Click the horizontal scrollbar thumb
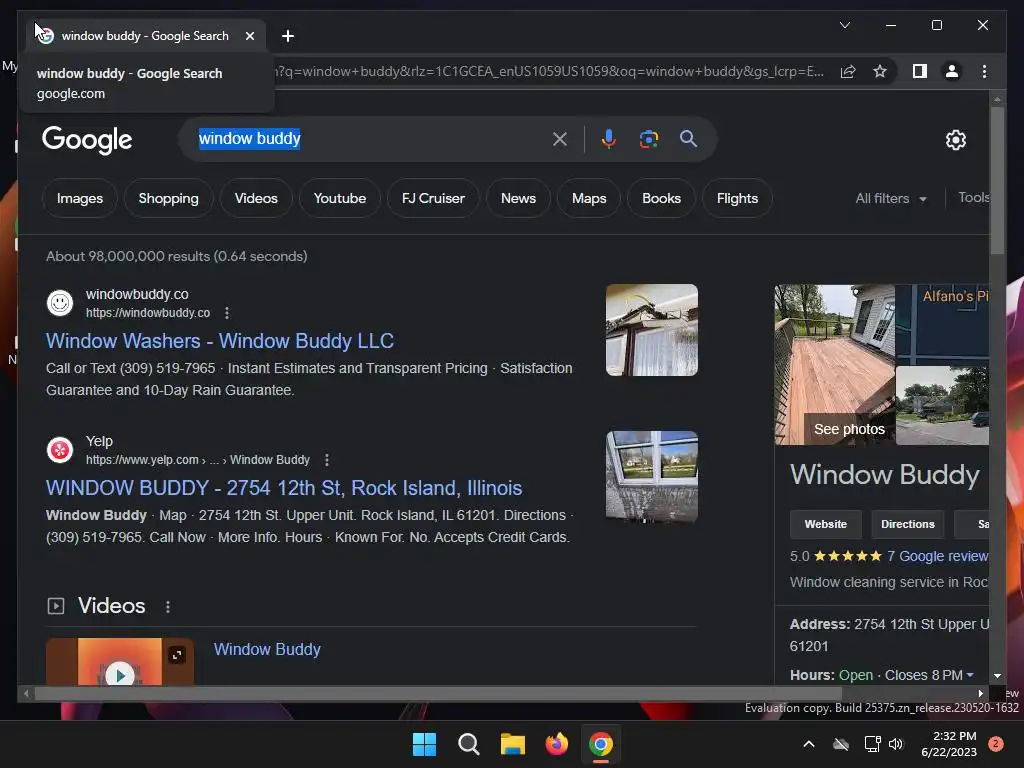1024x768 pixels. click(x=438, y=694)
